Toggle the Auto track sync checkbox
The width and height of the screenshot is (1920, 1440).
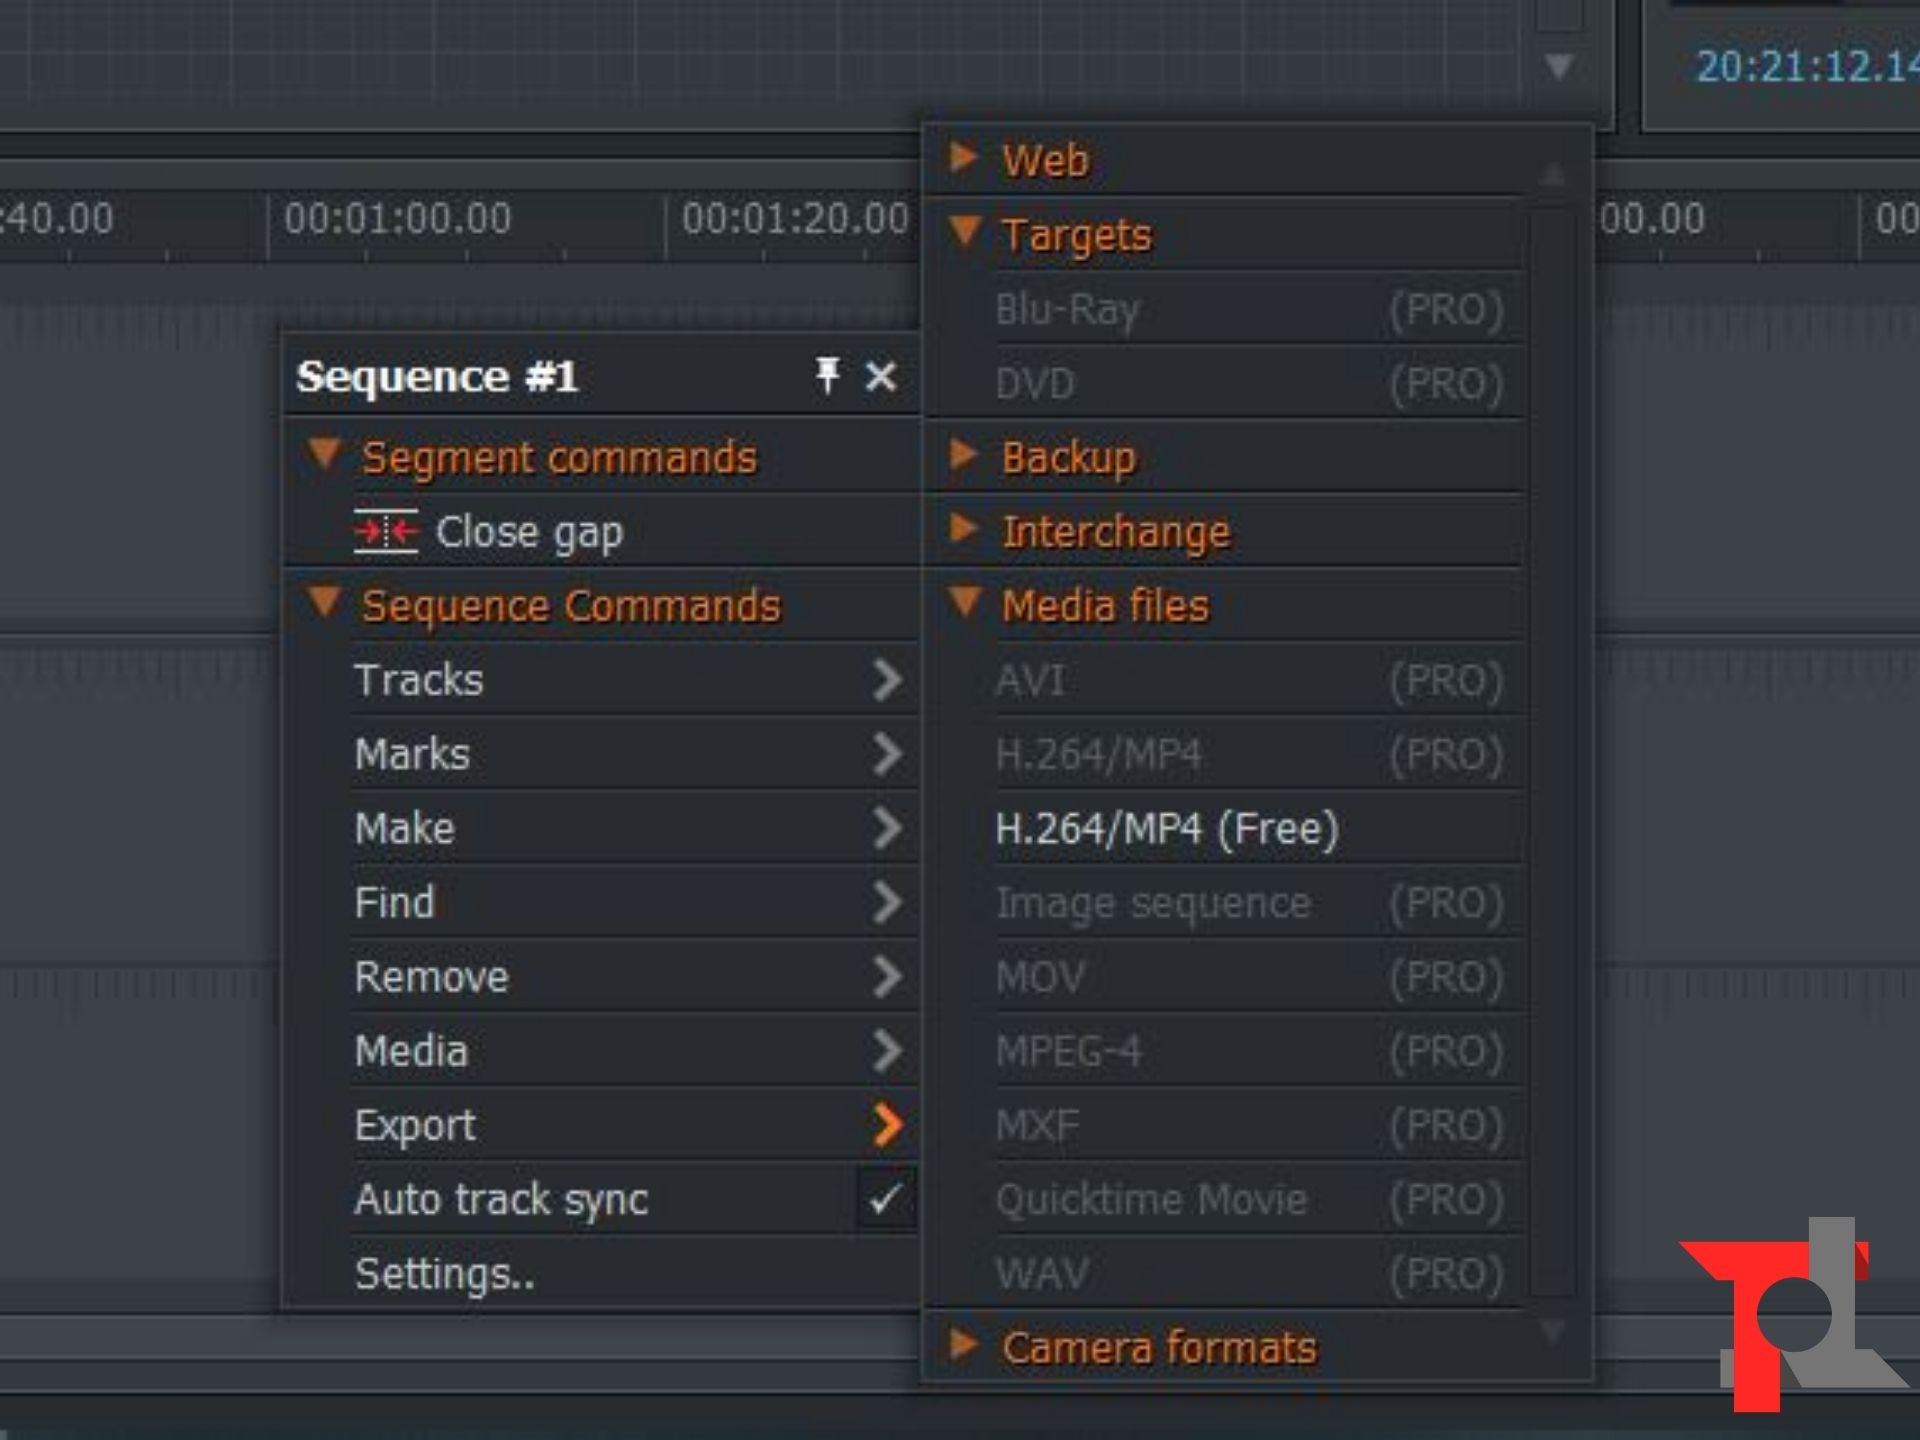click(886, 1199)
